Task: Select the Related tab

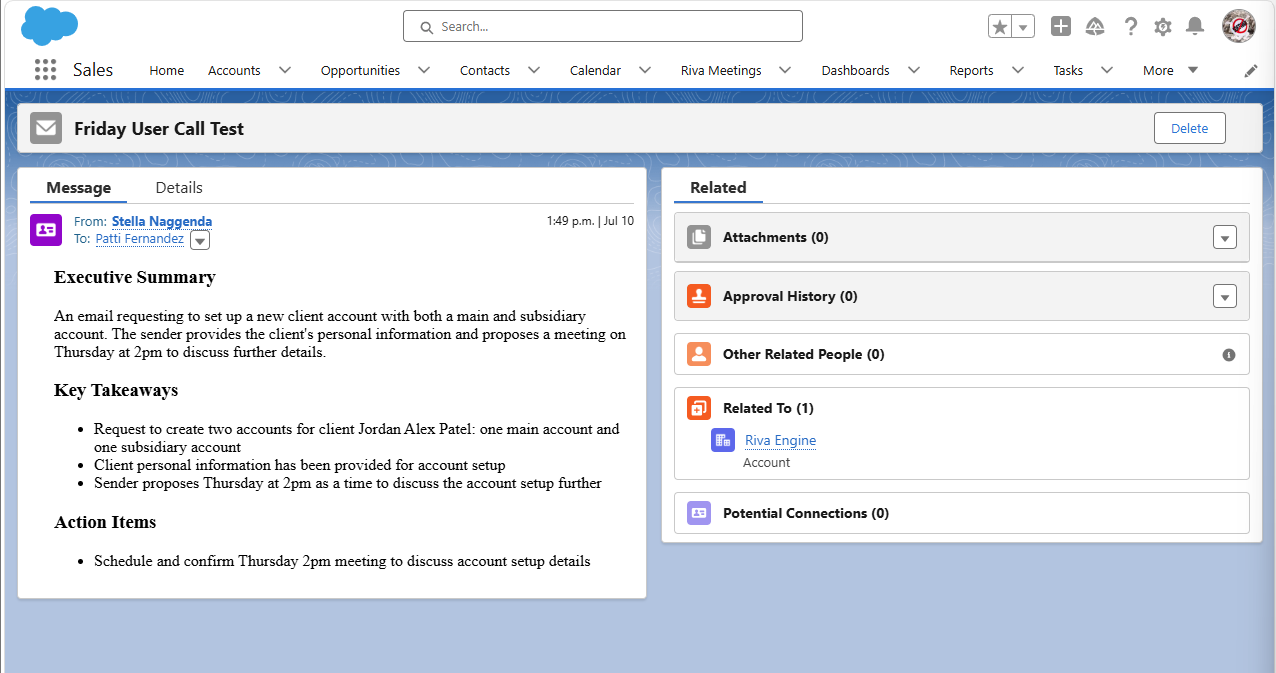Action: (718, 188)
